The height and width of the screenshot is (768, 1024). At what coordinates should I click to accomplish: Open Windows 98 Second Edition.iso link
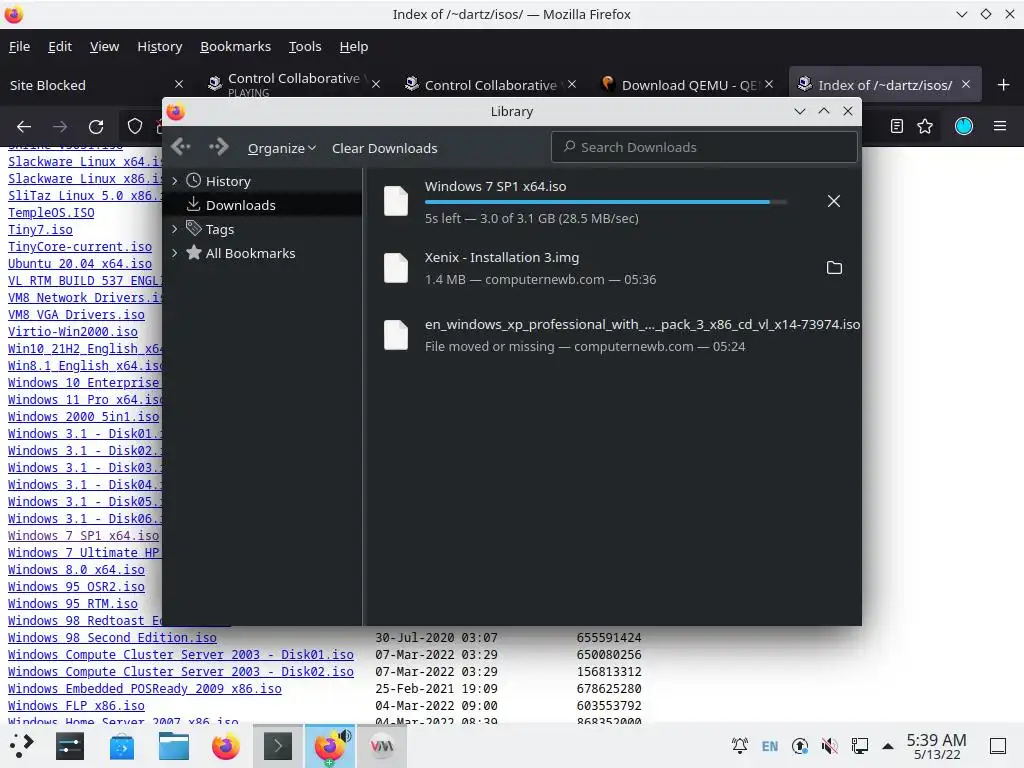(x=112, y=637)
